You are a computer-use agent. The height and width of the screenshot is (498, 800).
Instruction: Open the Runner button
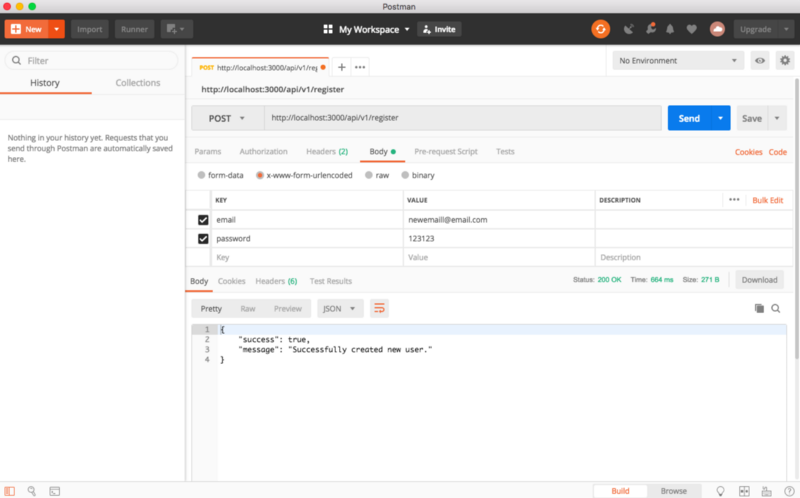[134, 29]
